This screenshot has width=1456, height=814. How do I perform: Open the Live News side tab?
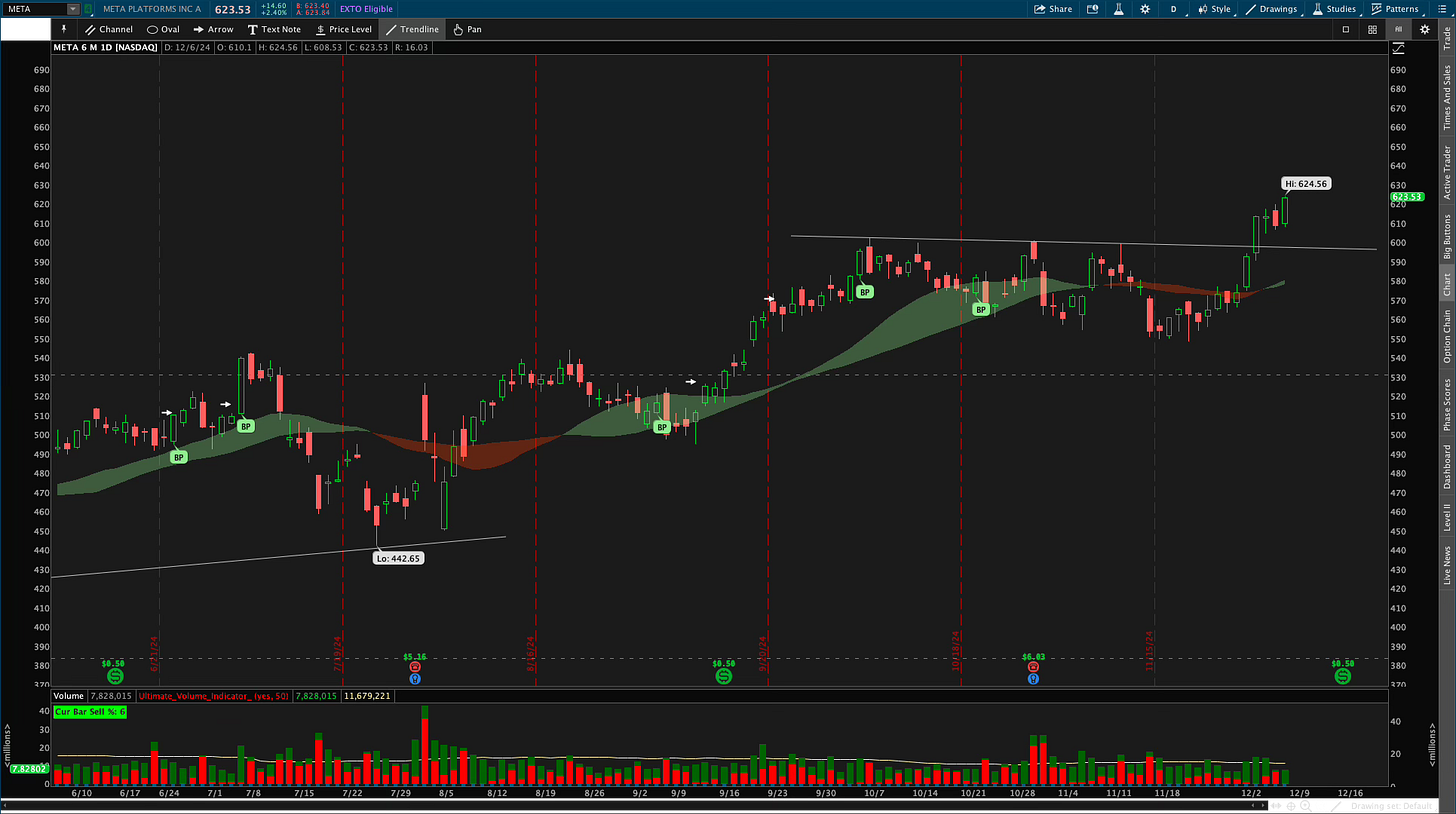(1446, 565)
